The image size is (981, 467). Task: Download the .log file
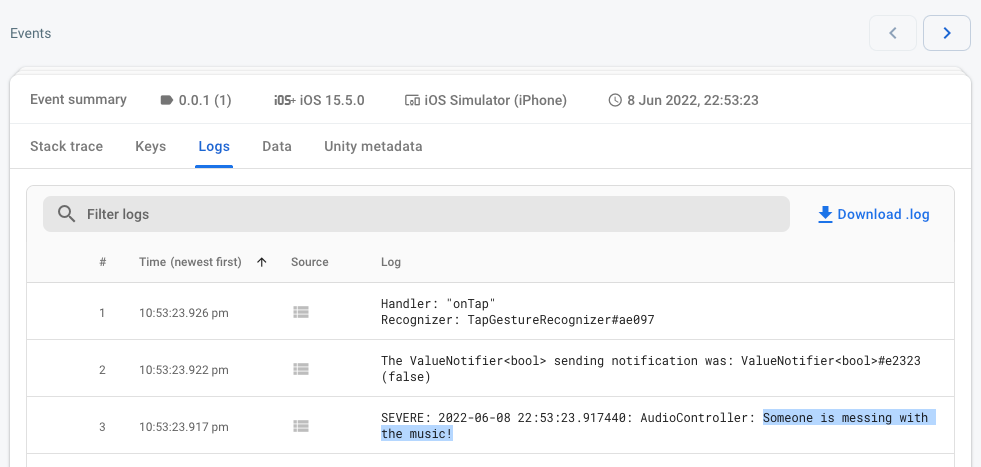(x=873, y=215)
